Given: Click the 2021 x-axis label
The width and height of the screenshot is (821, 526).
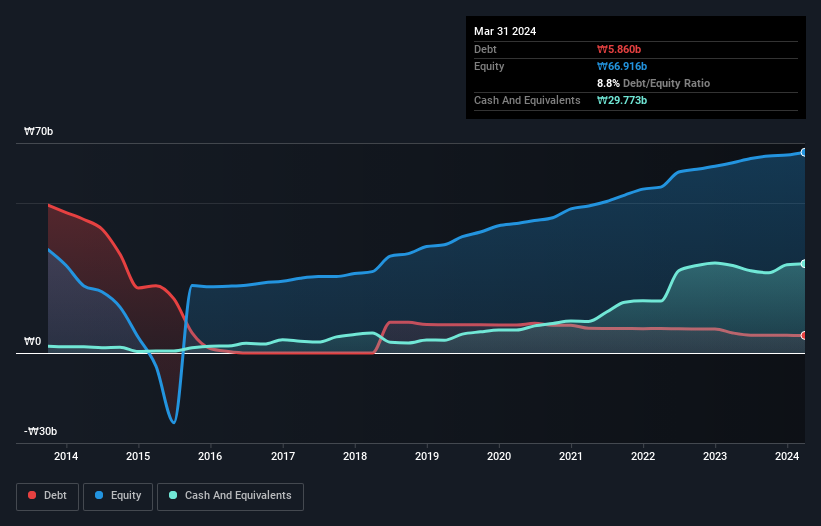Looking at the screenshot, I should (571, 456).
